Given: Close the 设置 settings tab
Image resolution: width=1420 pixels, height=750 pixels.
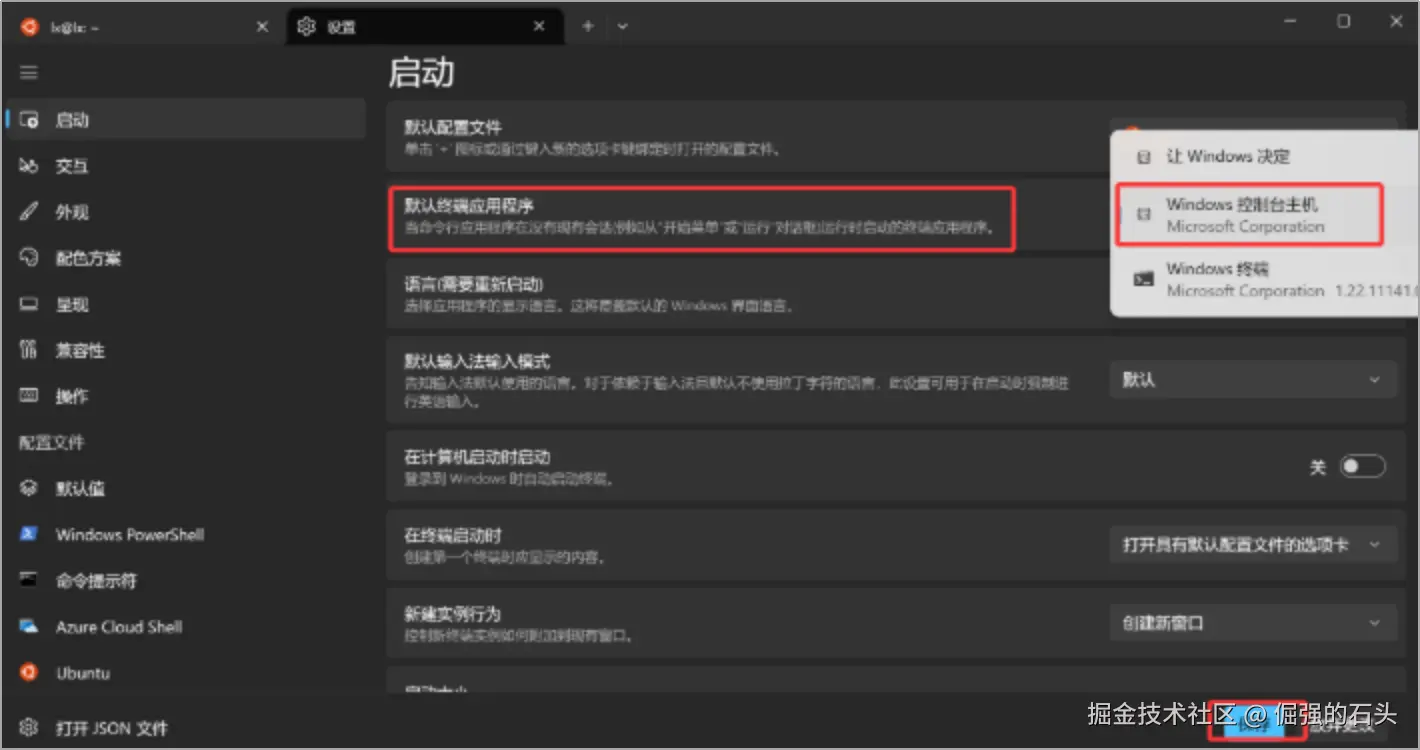Looking at the screenshot, I should pos(540,27).
